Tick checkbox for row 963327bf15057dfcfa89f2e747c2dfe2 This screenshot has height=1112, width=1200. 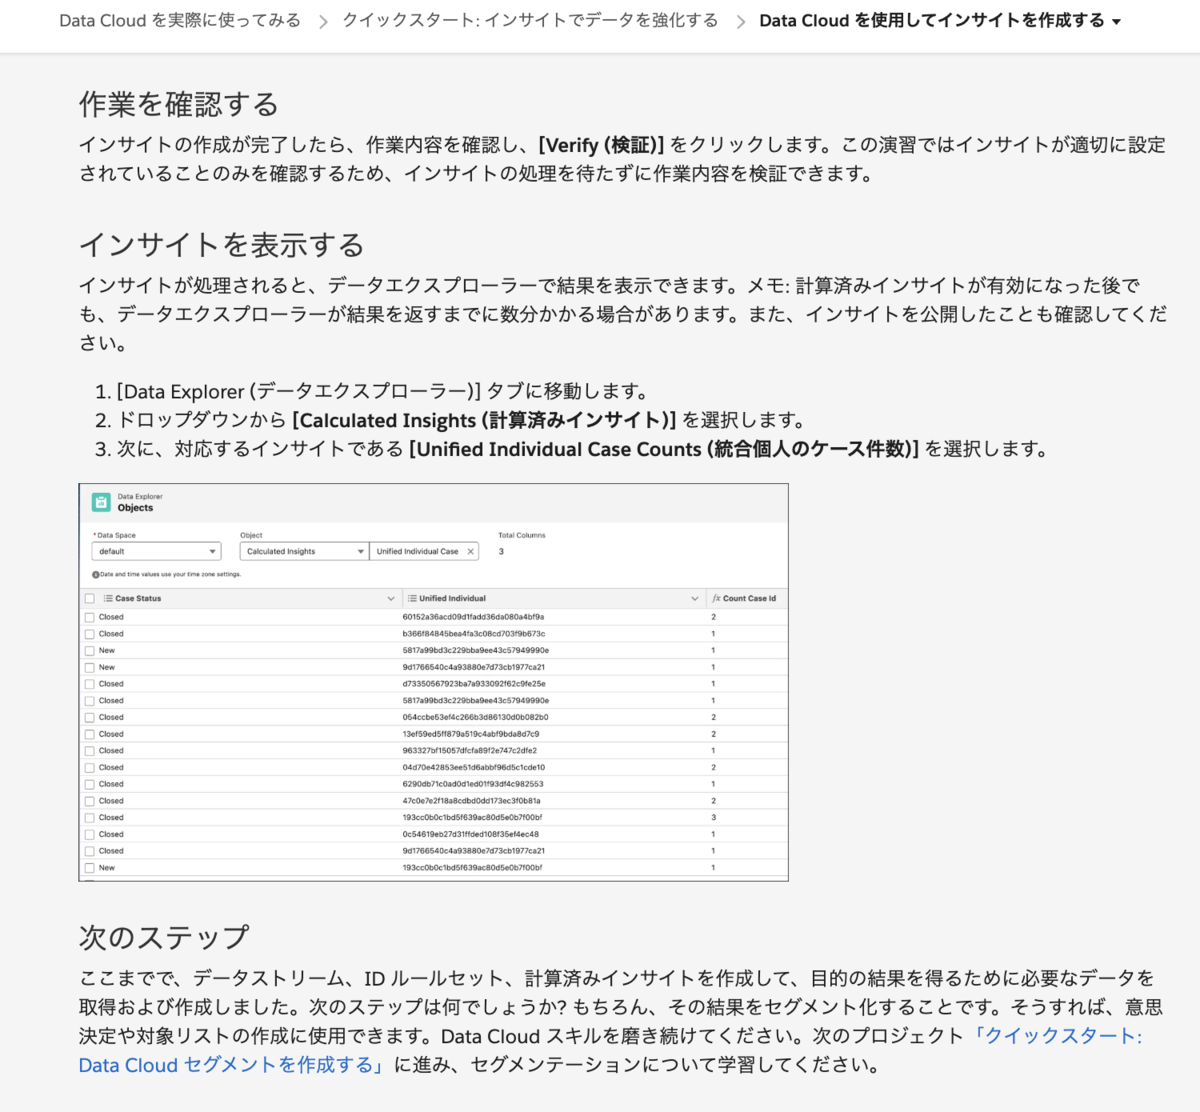(x=90, y=751)
